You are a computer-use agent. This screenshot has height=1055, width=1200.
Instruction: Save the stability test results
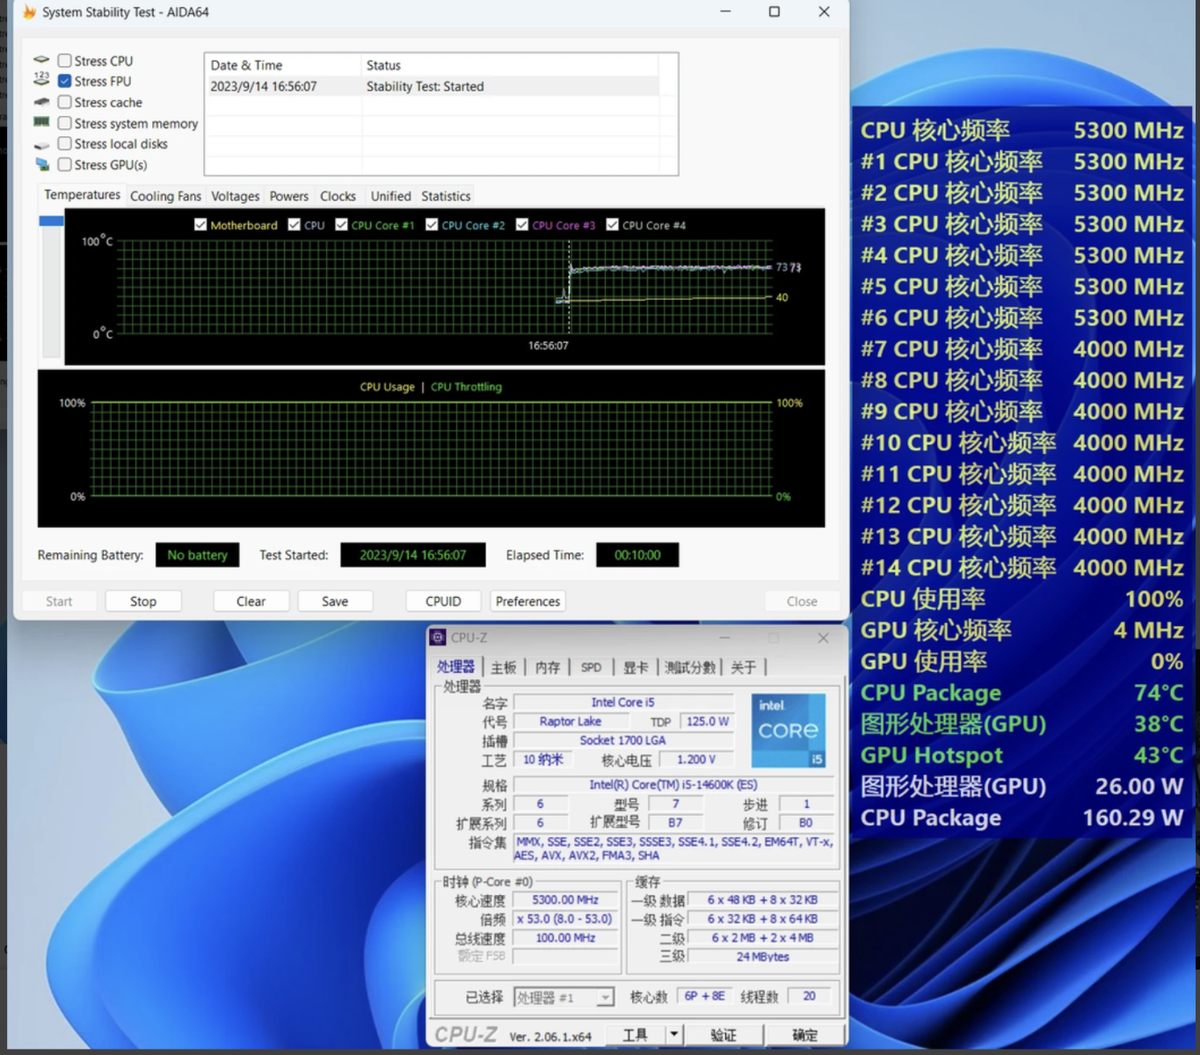coord(335,601)
